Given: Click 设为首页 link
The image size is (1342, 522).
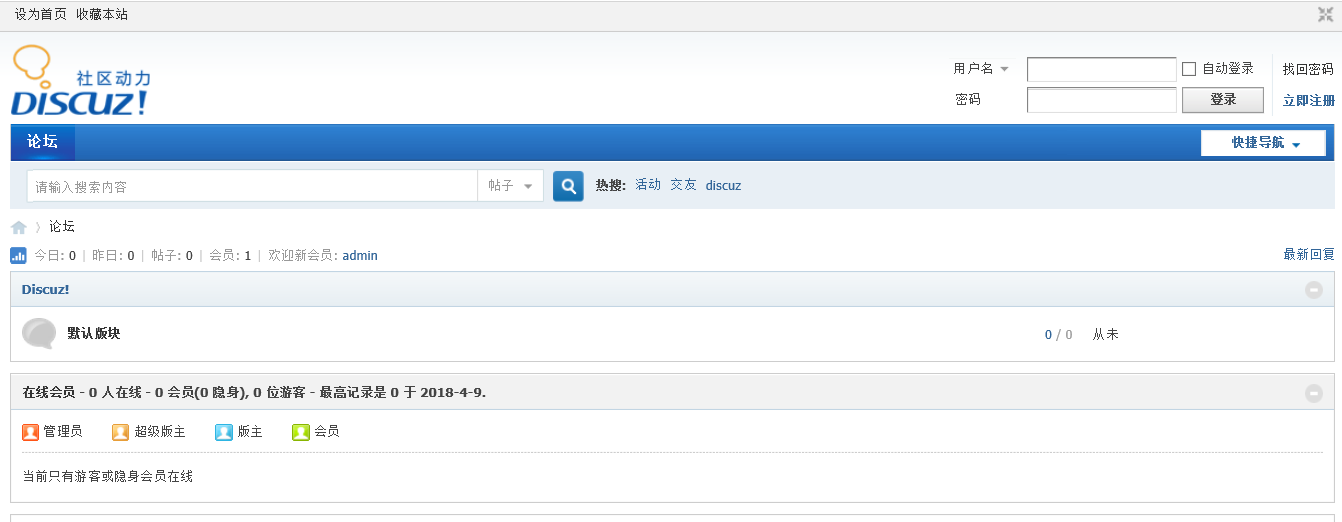Looking at the screenshot, I should tap(41, 14).
